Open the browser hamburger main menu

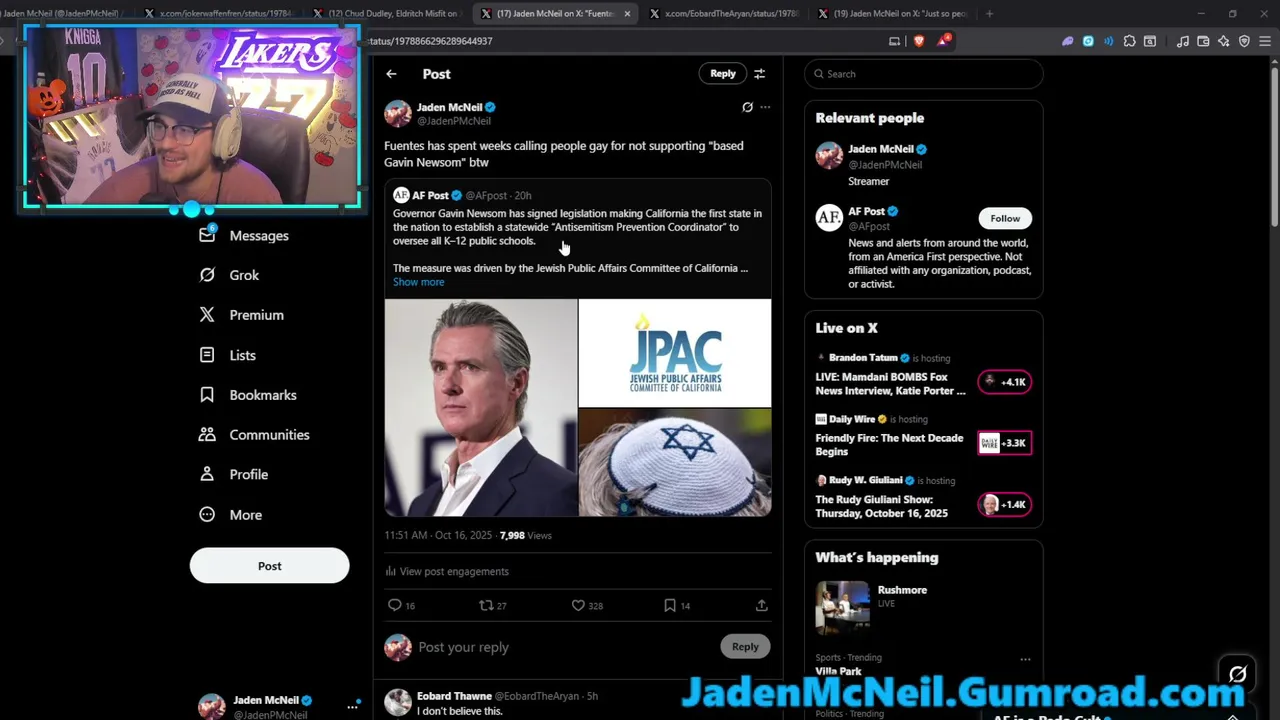coord(1265,41)
